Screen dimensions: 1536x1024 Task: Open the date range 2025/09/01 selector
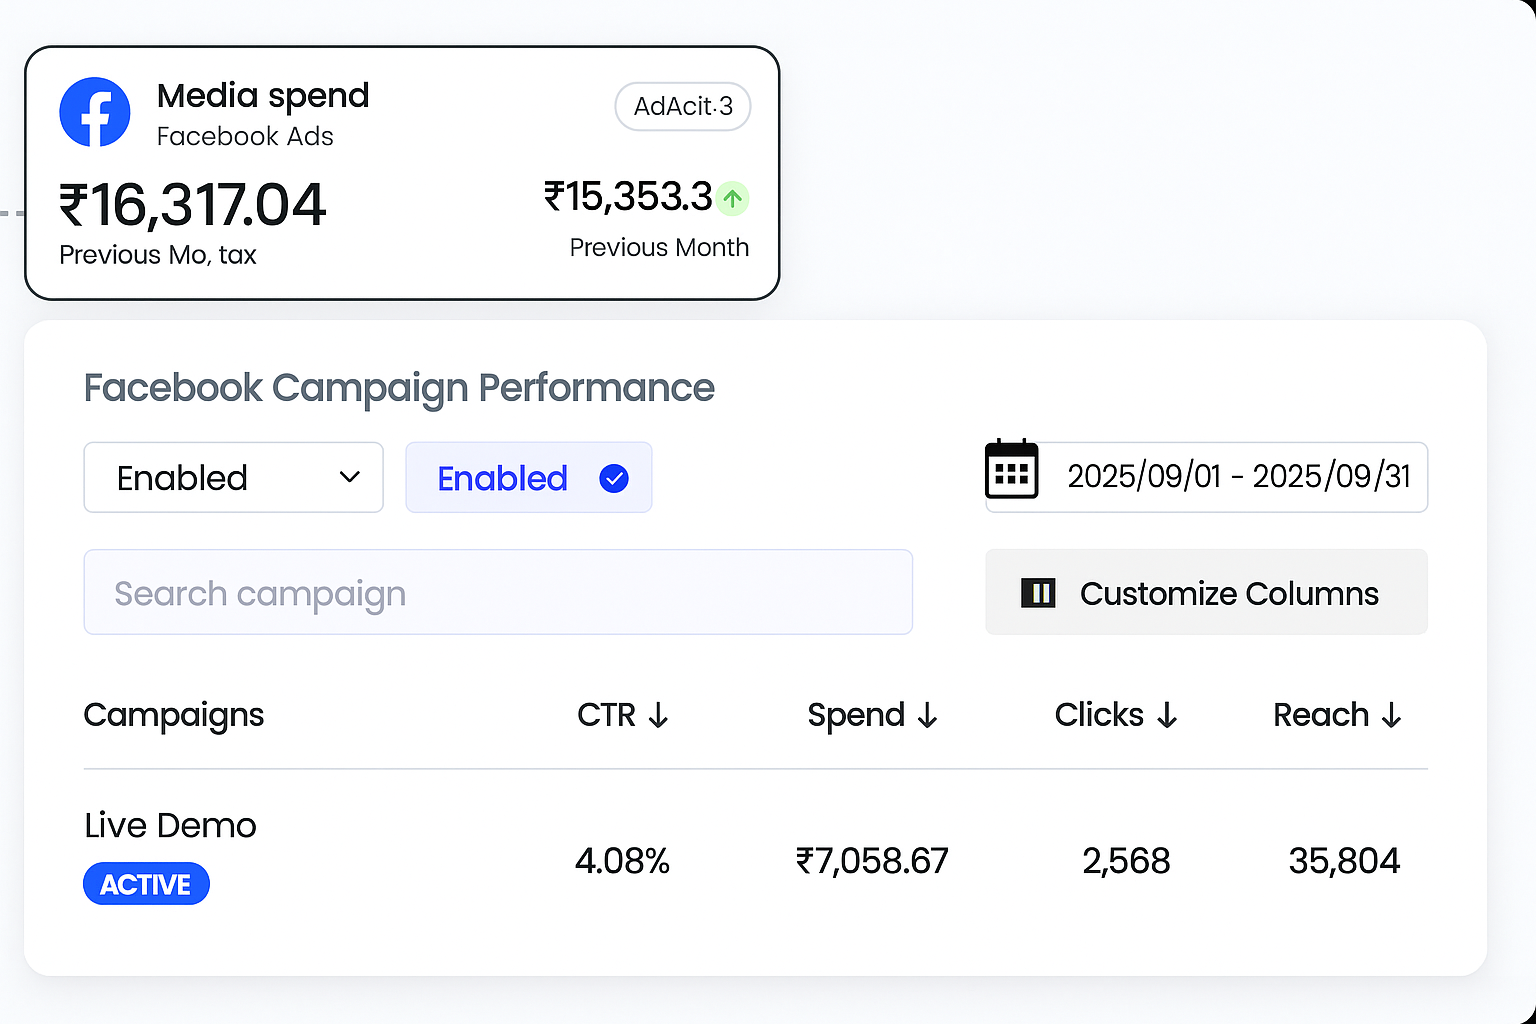point(1238,477)
